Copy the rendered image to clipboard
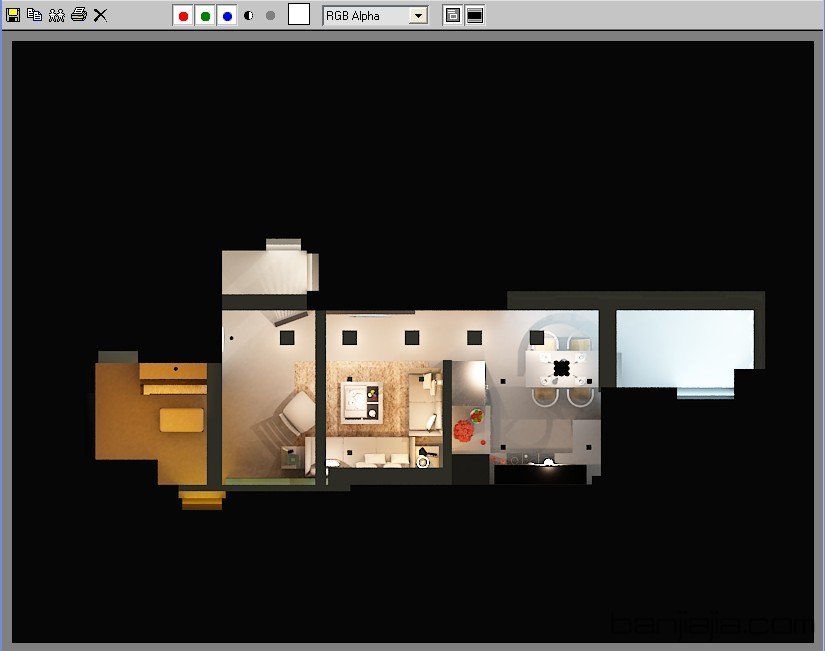 click(x=35, y=15)
